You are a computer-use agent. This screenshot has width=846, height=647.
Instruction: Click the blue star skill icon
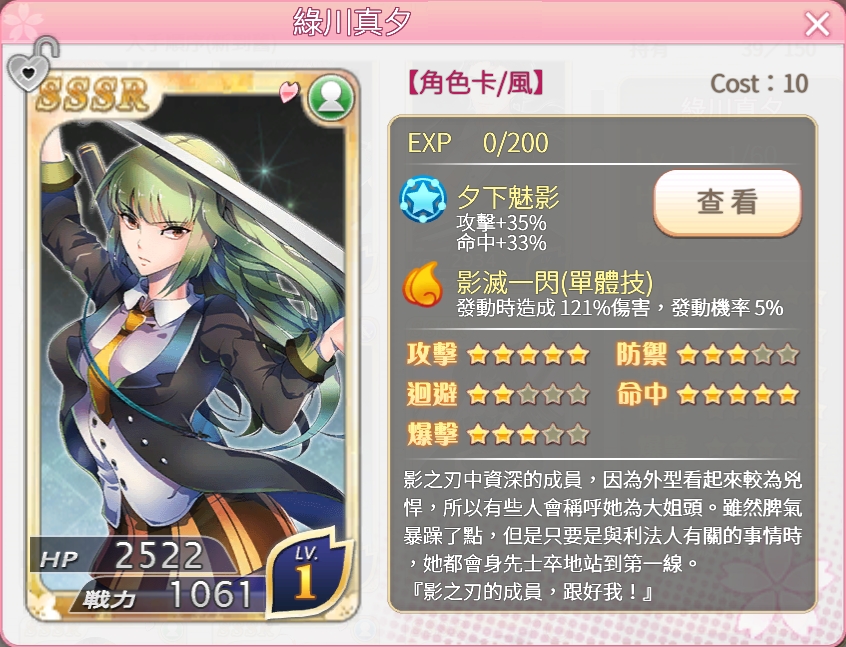point(423,199)
